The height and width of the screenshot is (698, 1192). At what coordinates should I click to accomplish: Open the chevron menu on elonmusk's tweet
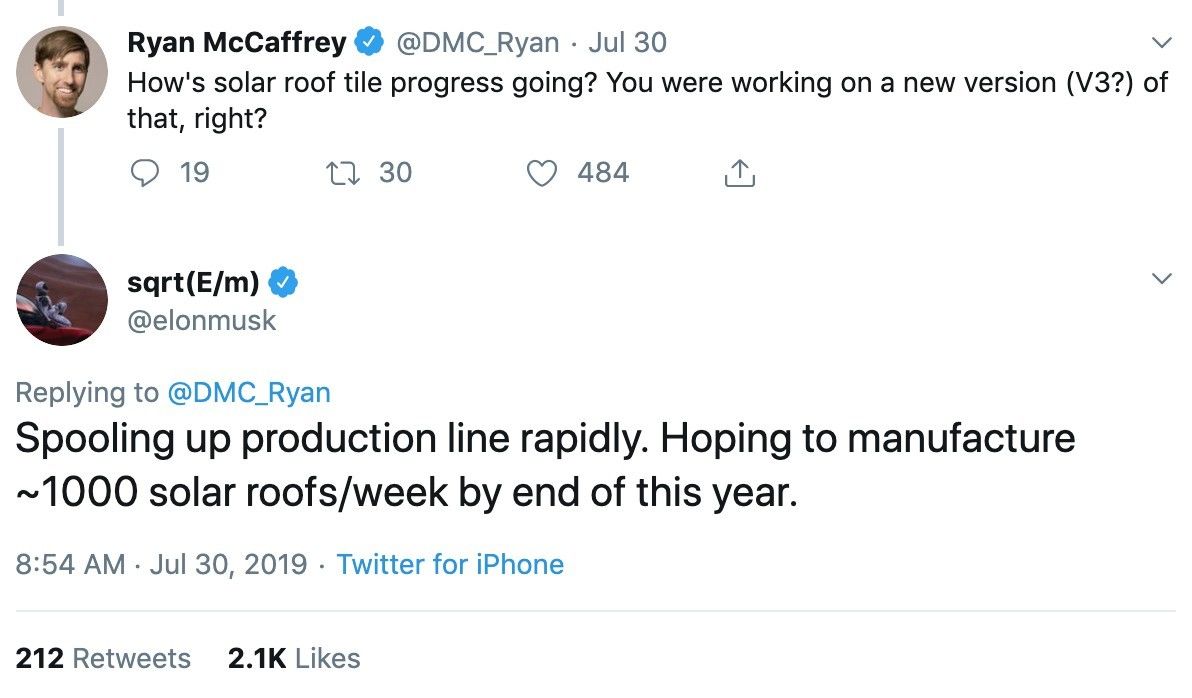[x=1161, y=278]
